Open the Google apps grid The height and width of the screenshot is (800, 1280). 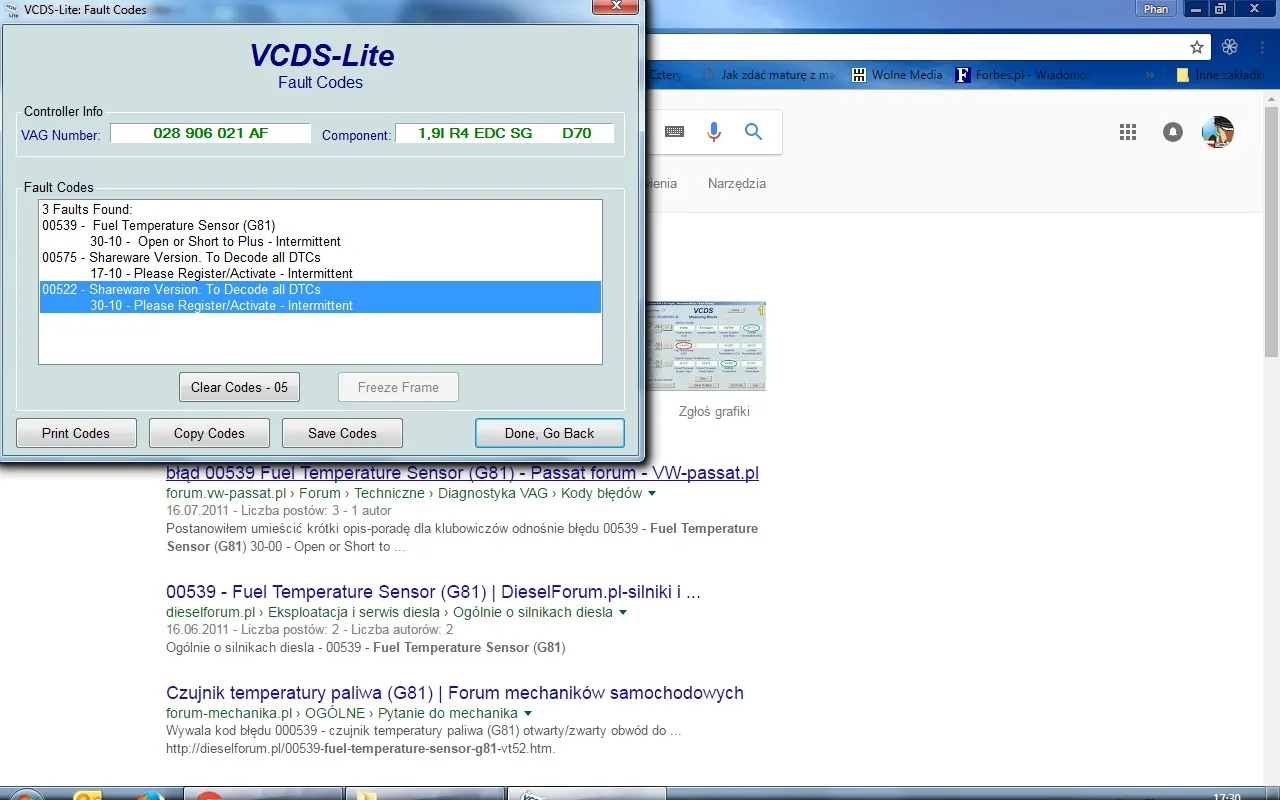(1128, 132)
